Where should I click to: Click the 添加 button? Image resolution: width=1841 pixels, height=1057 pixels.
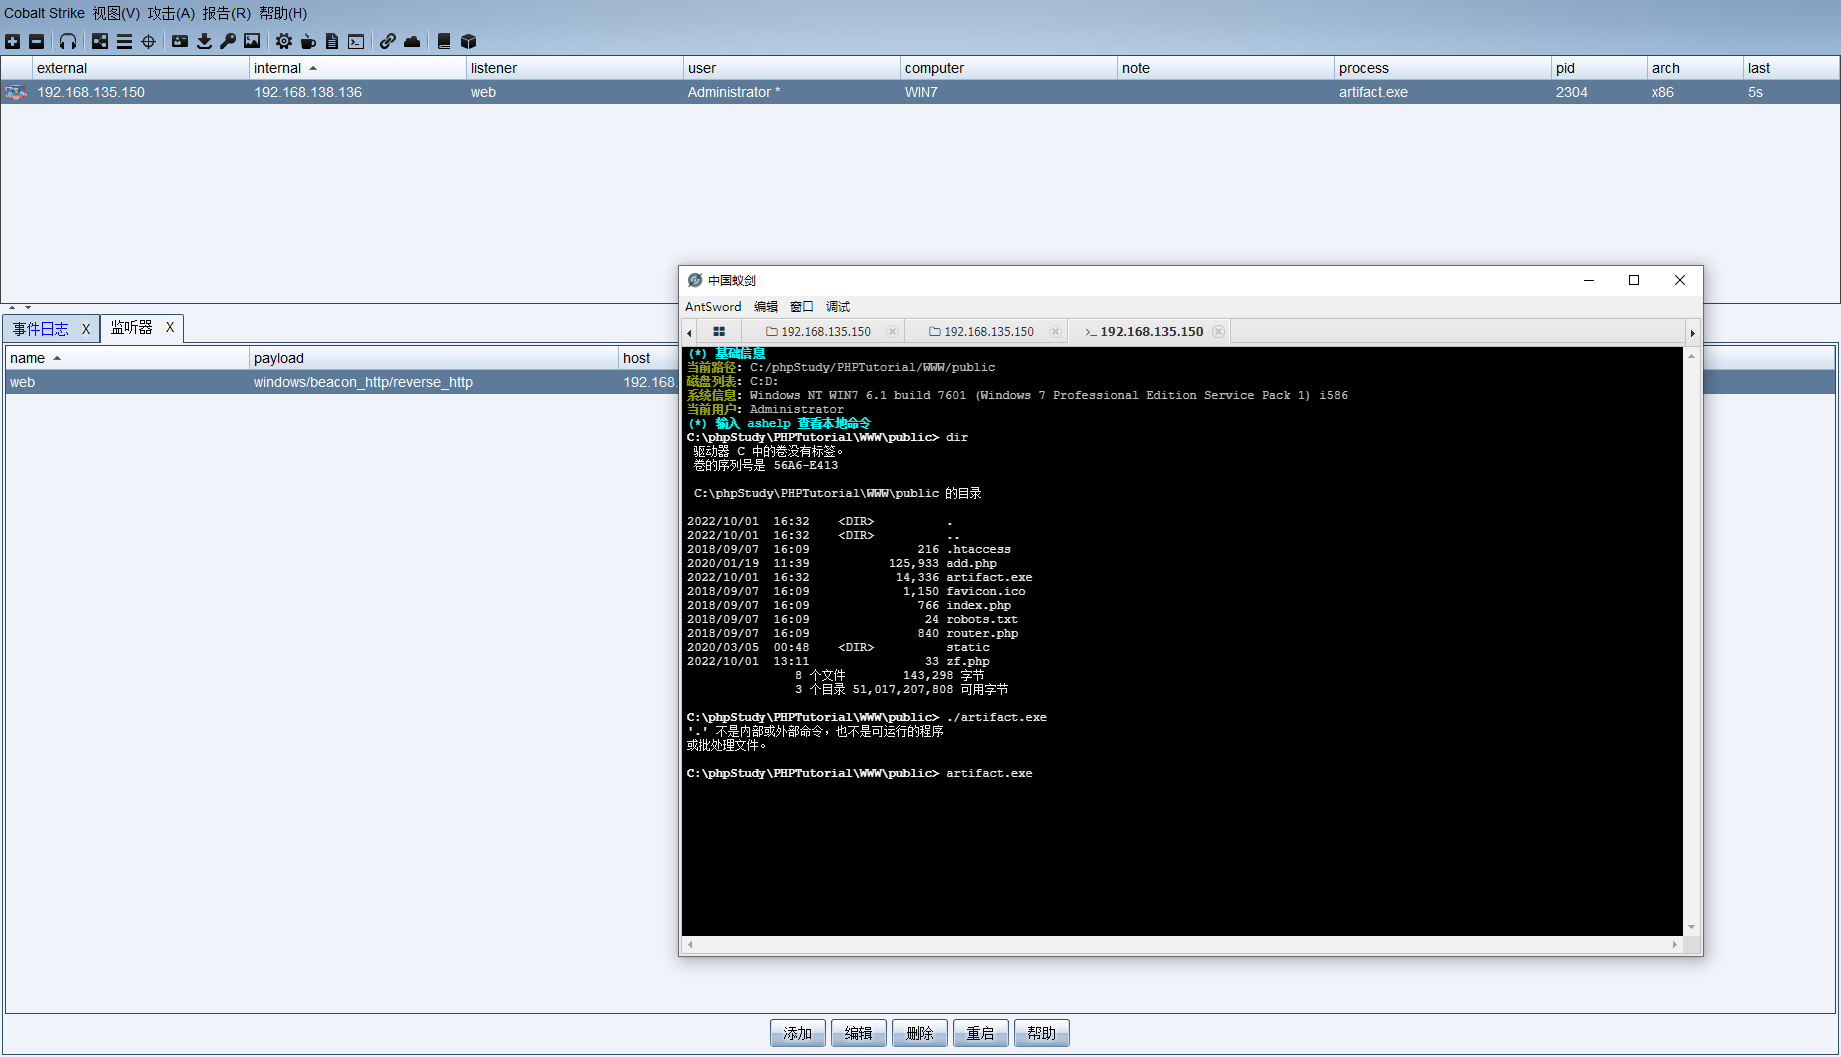(x=798, y=1033)
